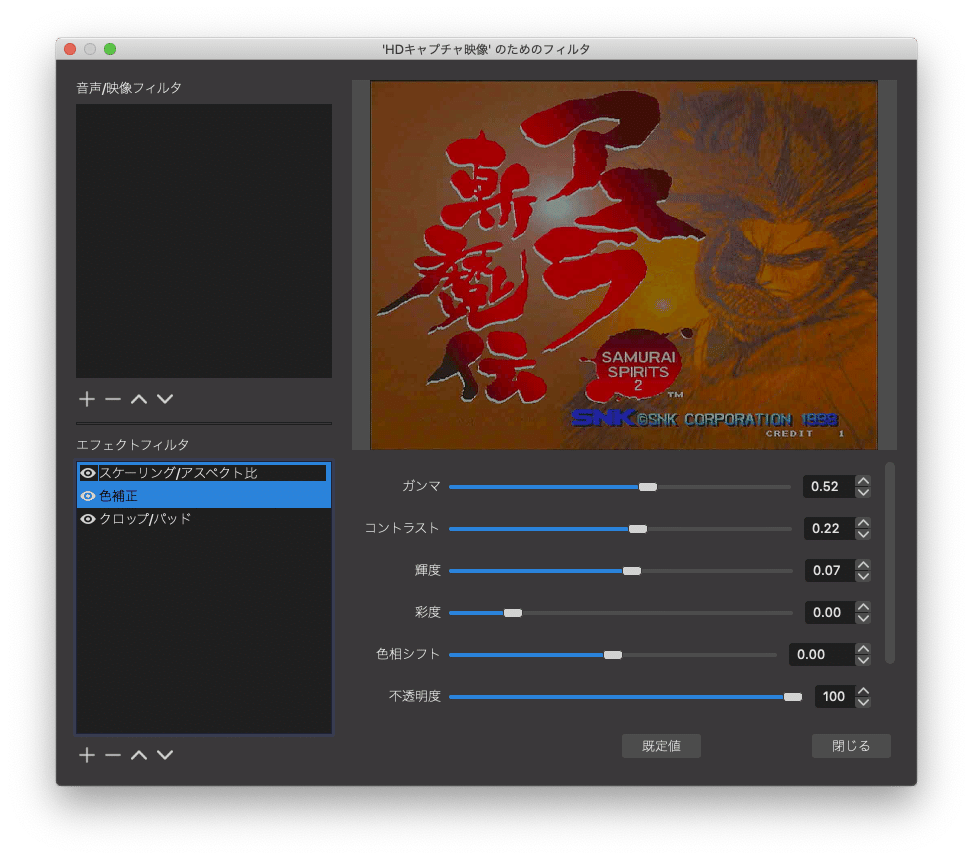Decrease 輝度 with down stepper arrow
Image resolution: width=973 pixels, height=860 pixels.
tap(863, 576)
